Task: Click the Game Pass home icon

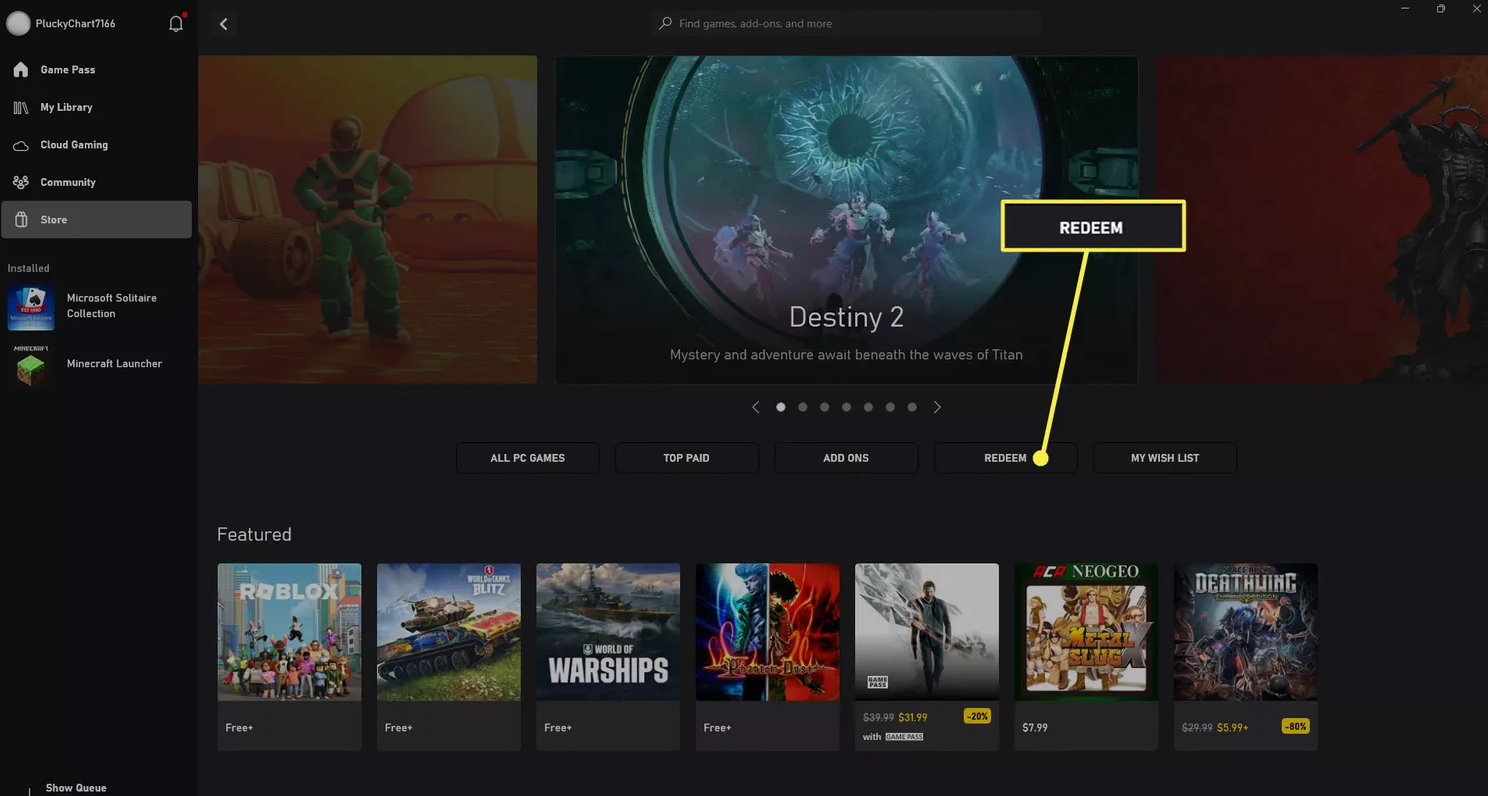Action: click(20, 70)
